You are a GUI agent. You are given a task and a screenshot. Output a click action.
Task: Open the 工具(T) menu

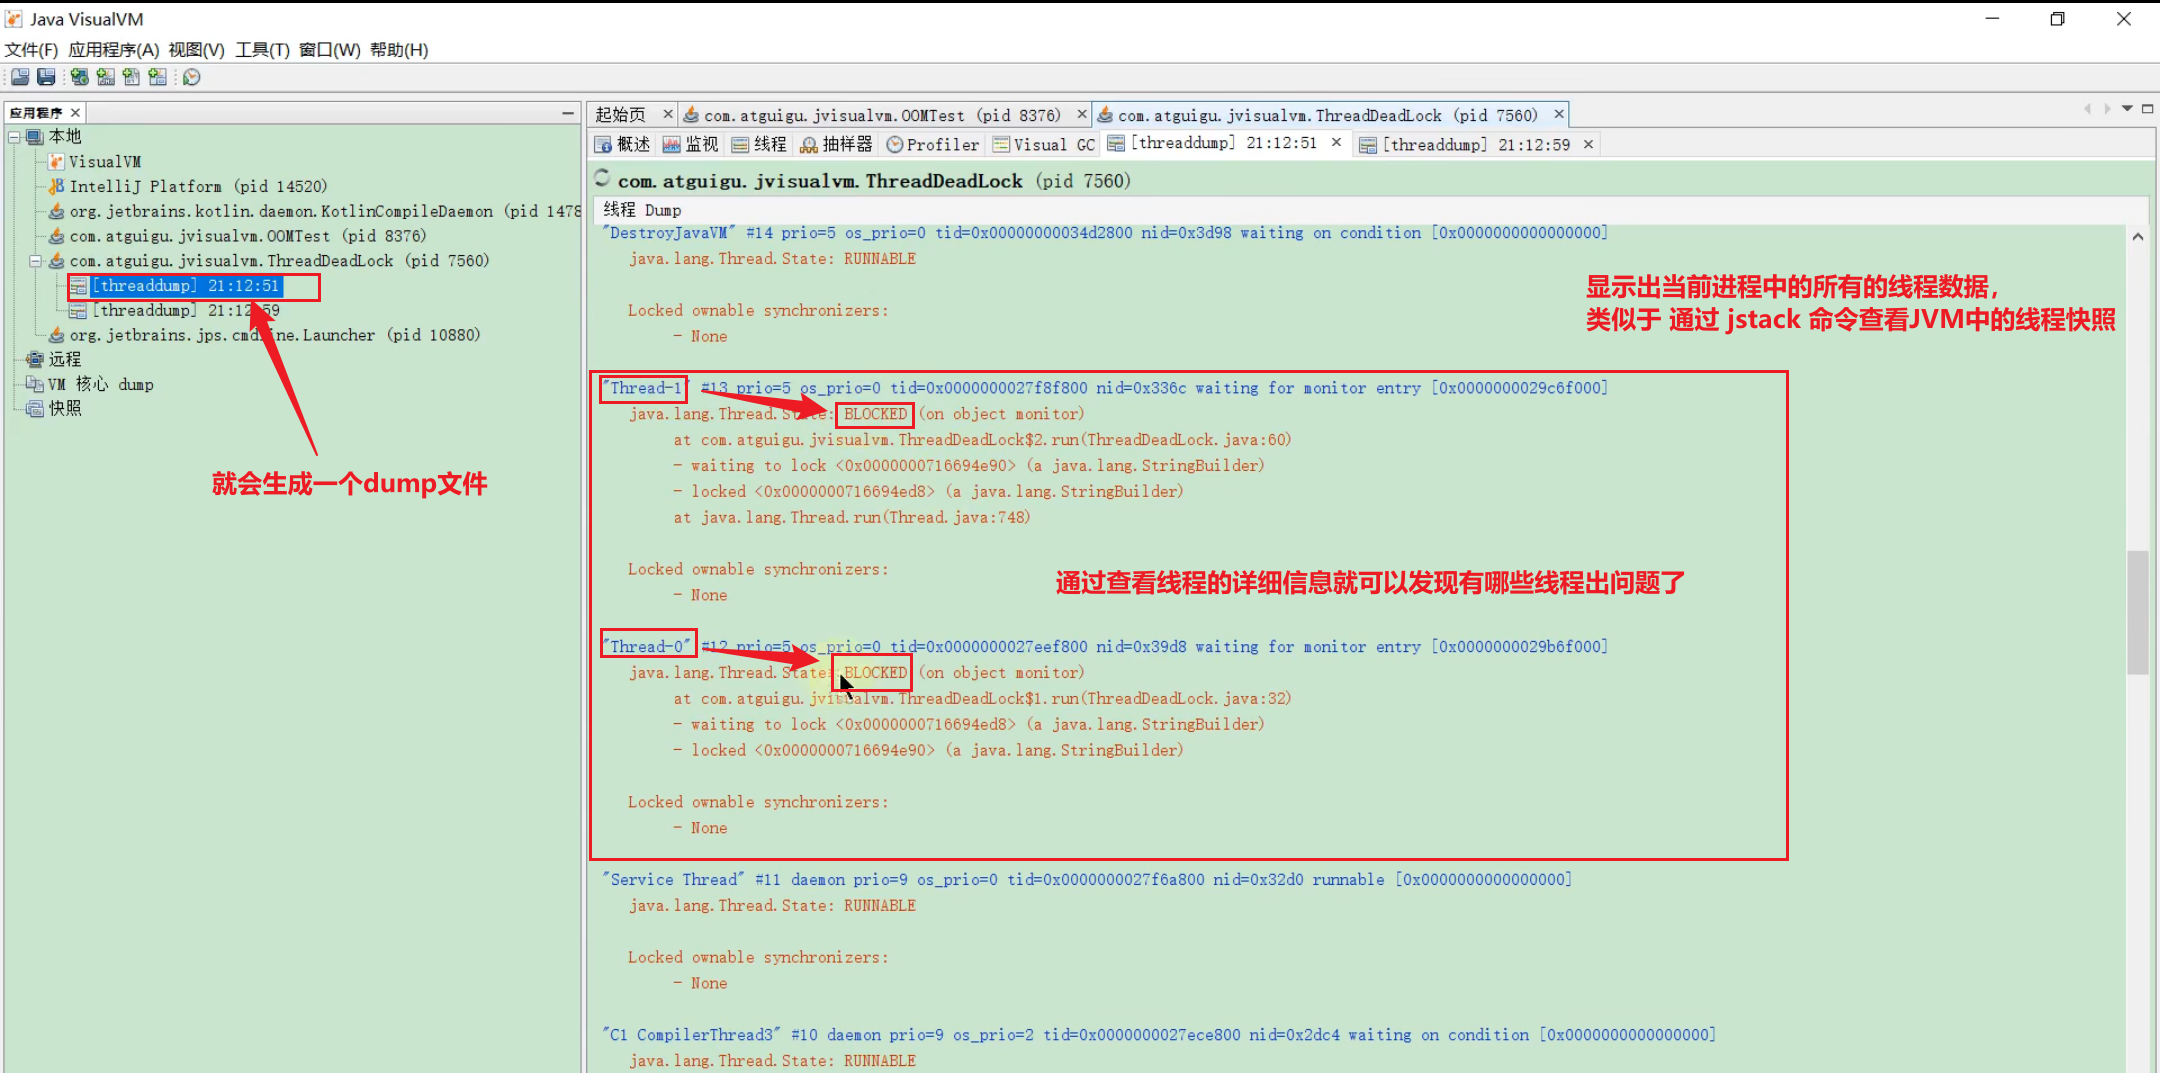262,50
